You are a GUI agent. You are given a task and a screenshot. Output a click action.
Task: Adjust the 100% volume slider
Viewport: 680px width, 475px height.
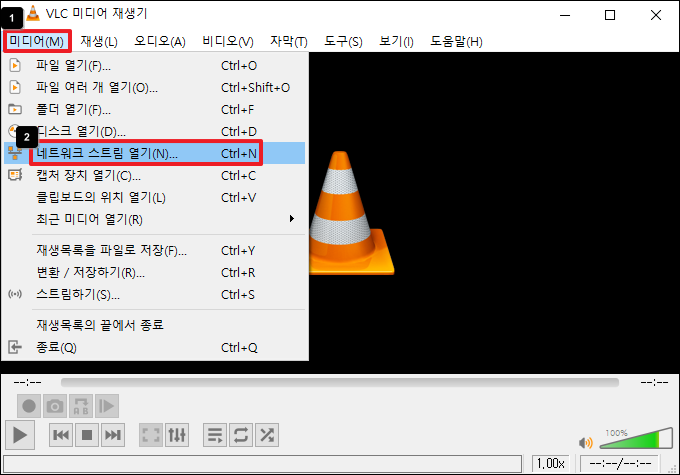636,438
